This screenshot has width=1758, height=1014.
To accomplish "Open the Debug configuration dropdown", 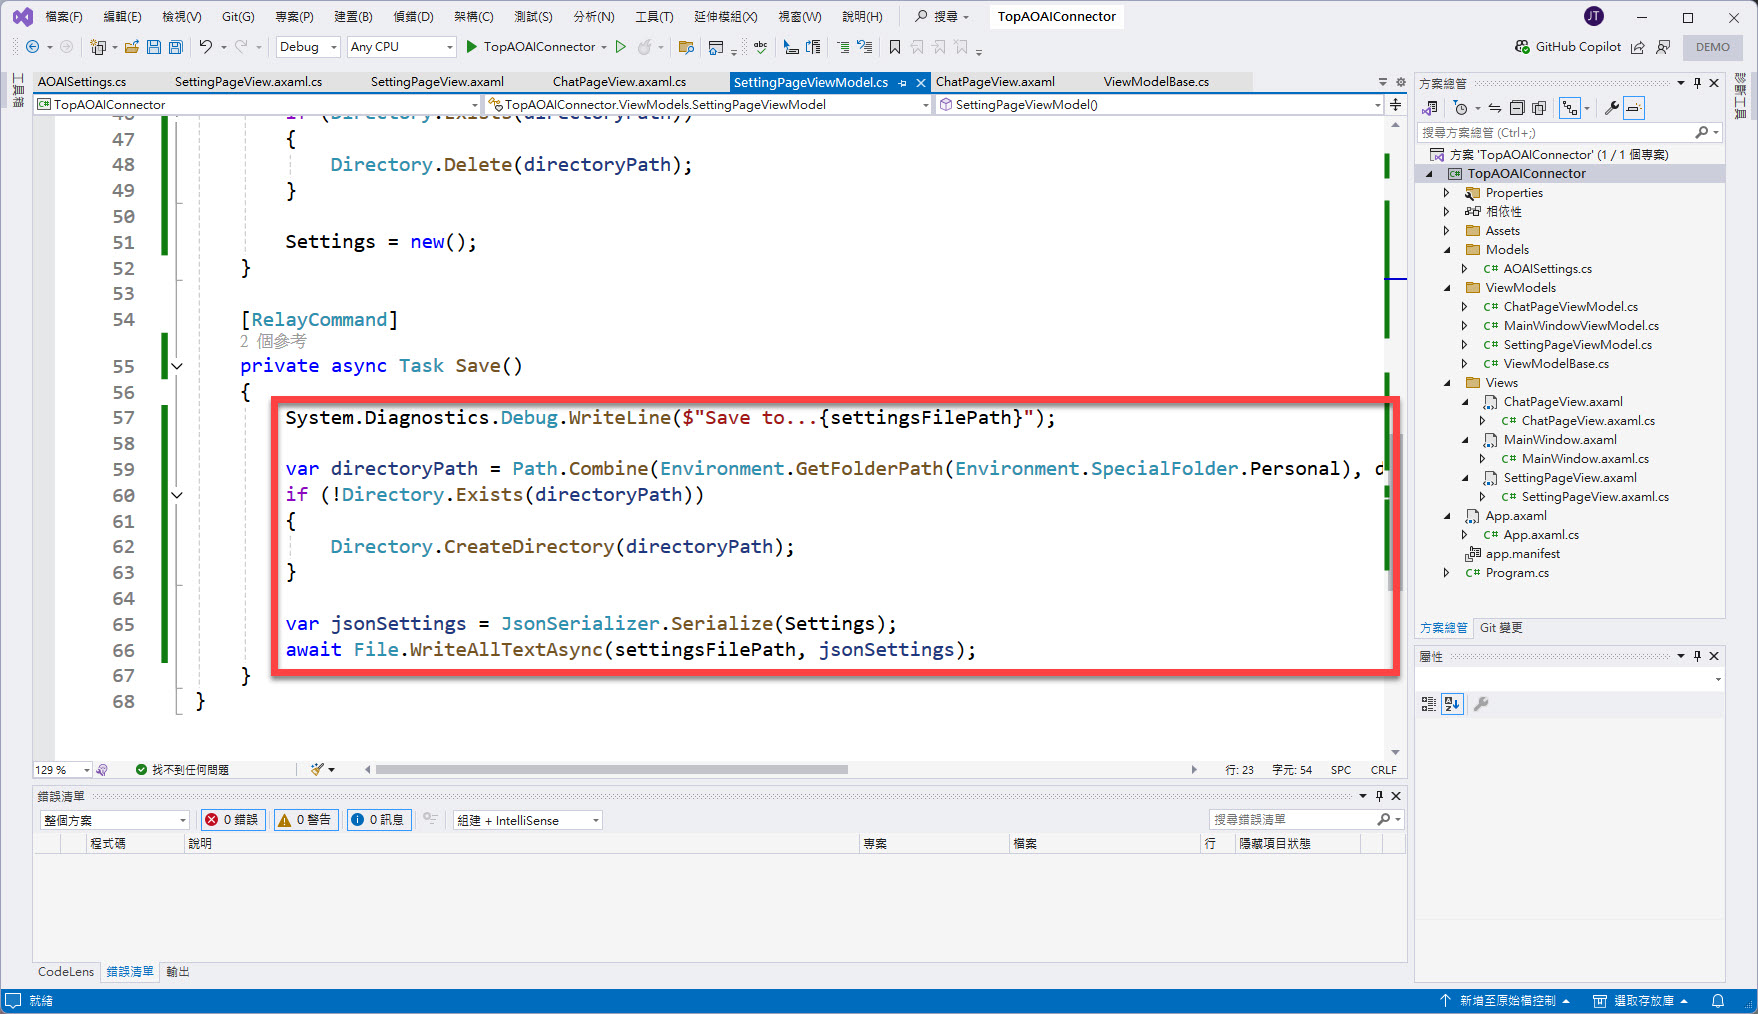I will [x=308, y=47].
